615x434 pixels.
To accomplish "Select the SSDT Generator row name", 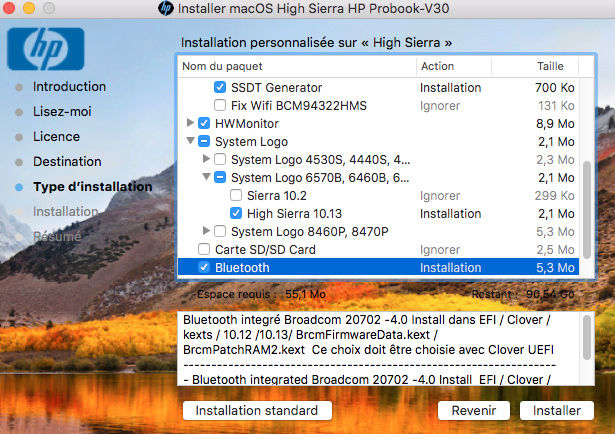I will 277,87.
